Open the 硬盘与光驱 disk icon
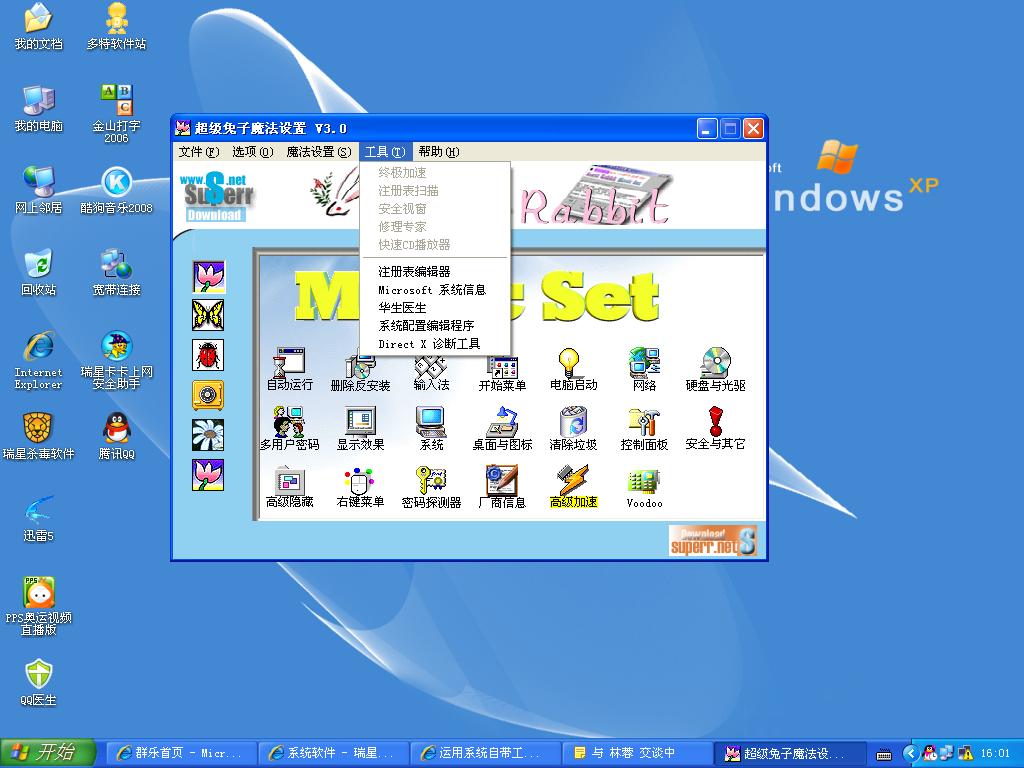 [x=715, y=369]
